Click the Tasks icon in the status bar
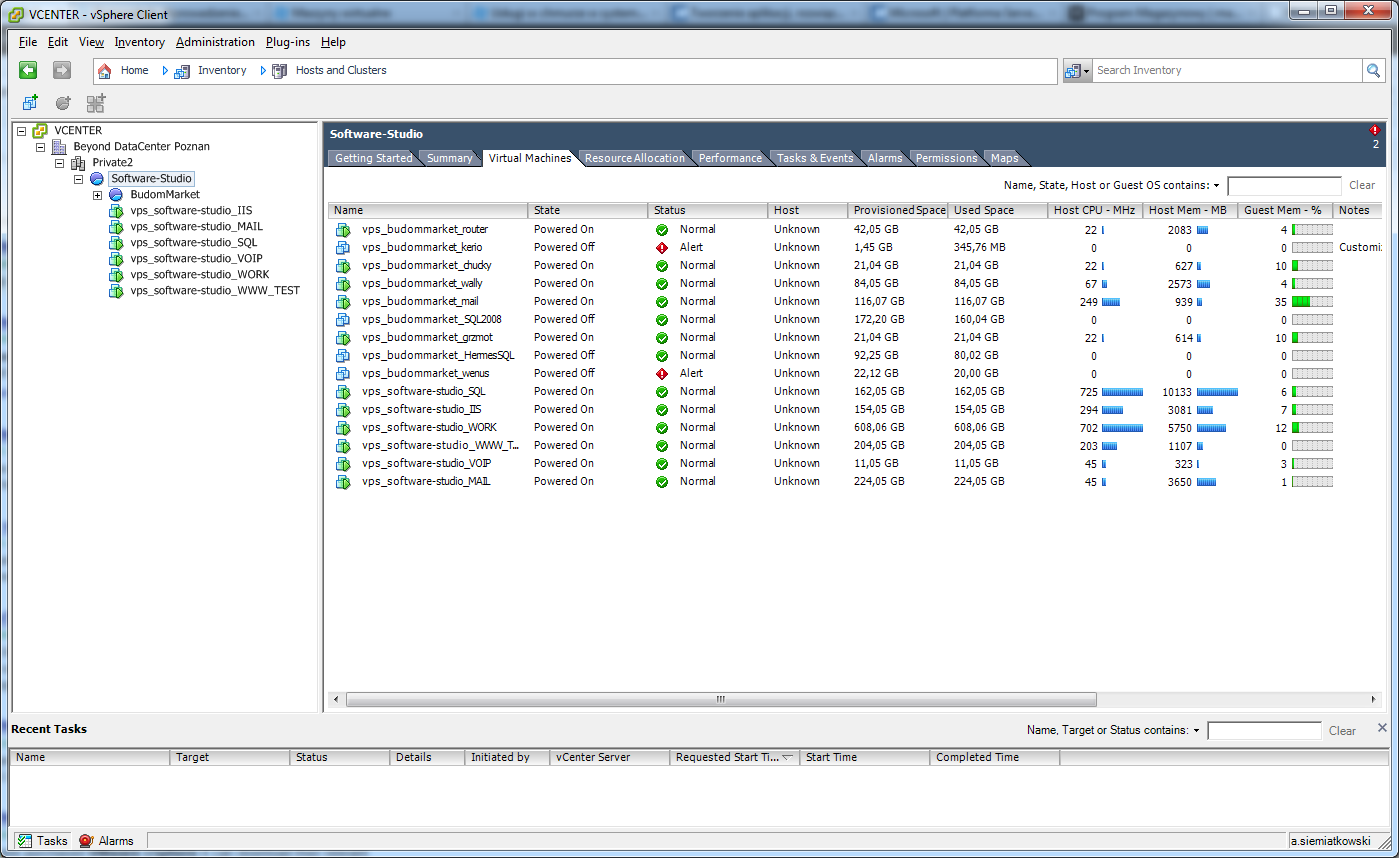Image resolution: width=1399 pixels, height=858 pixels. tap(25, 840)
